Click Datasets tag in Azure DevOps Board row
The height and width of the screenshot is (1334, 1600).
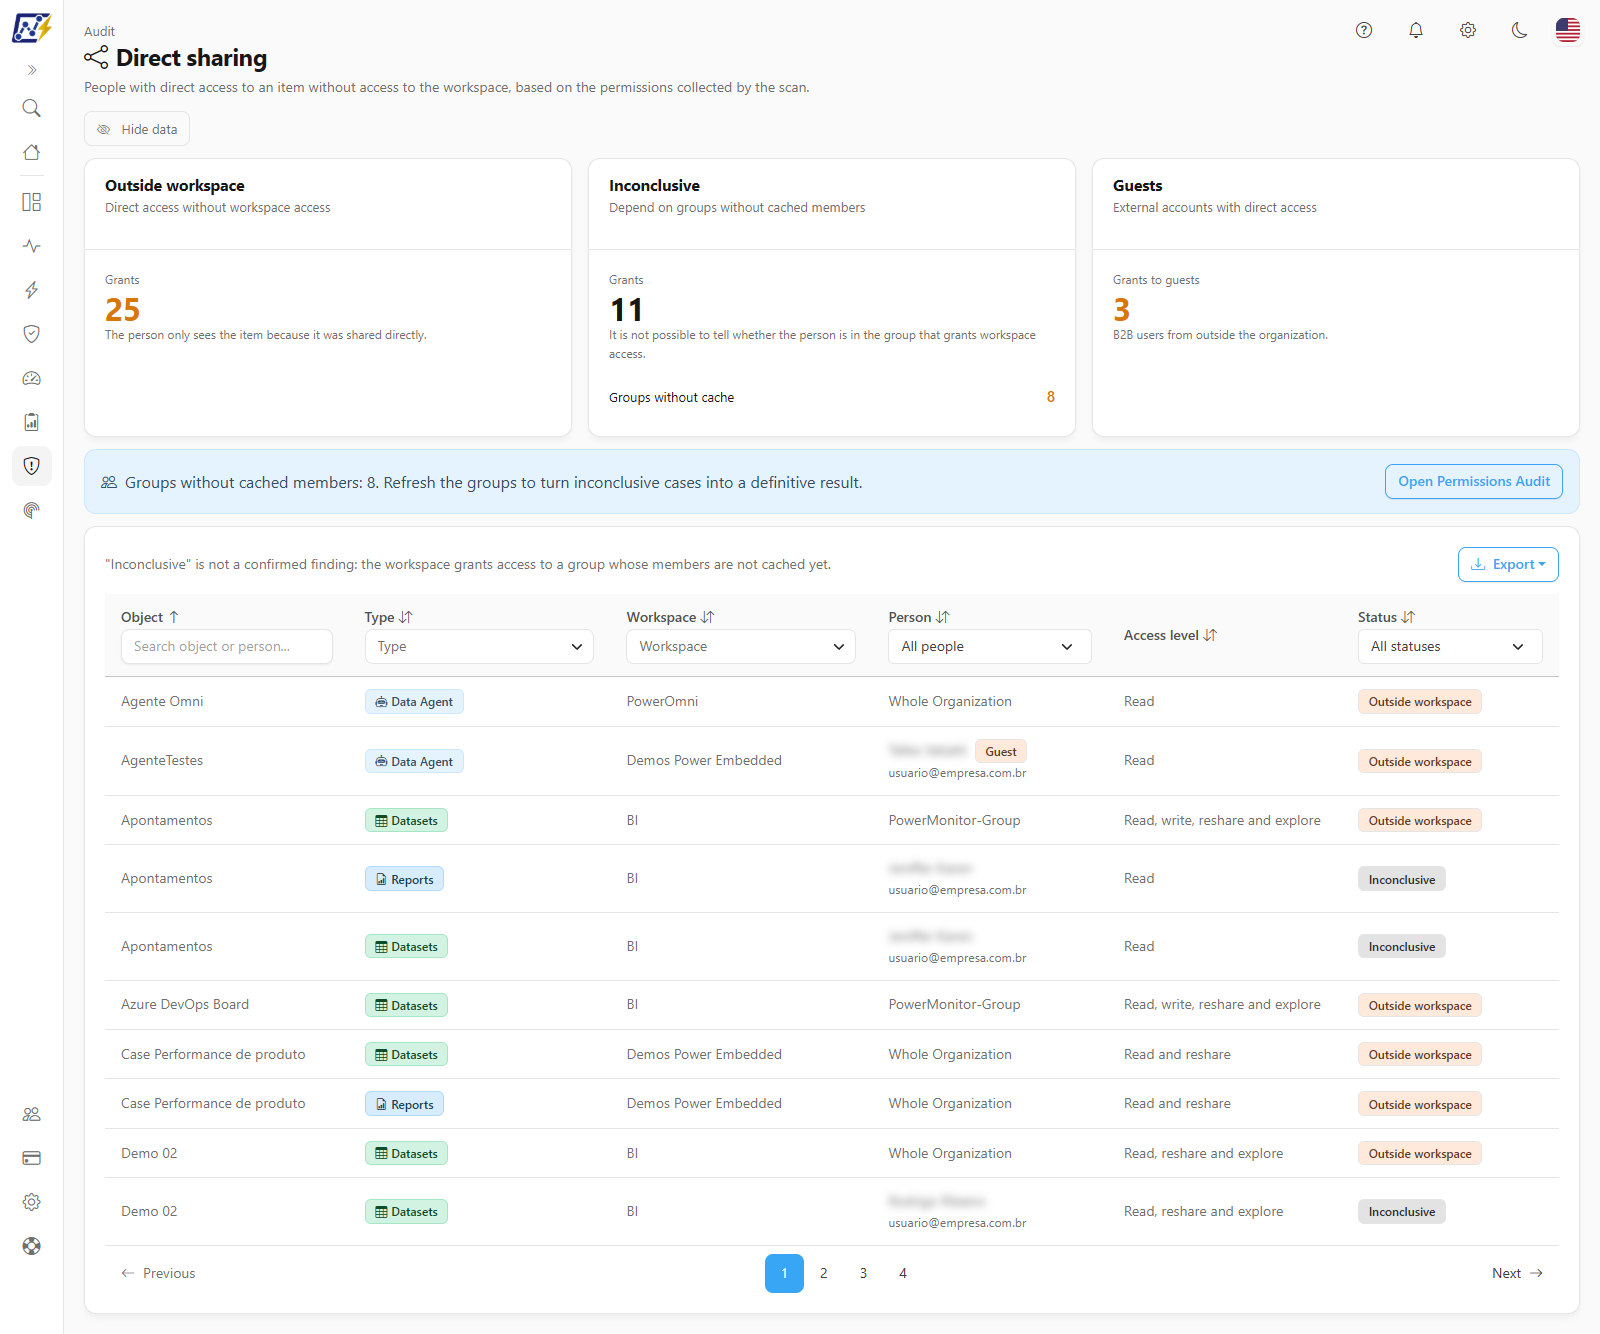click(x=406, y=1005)
